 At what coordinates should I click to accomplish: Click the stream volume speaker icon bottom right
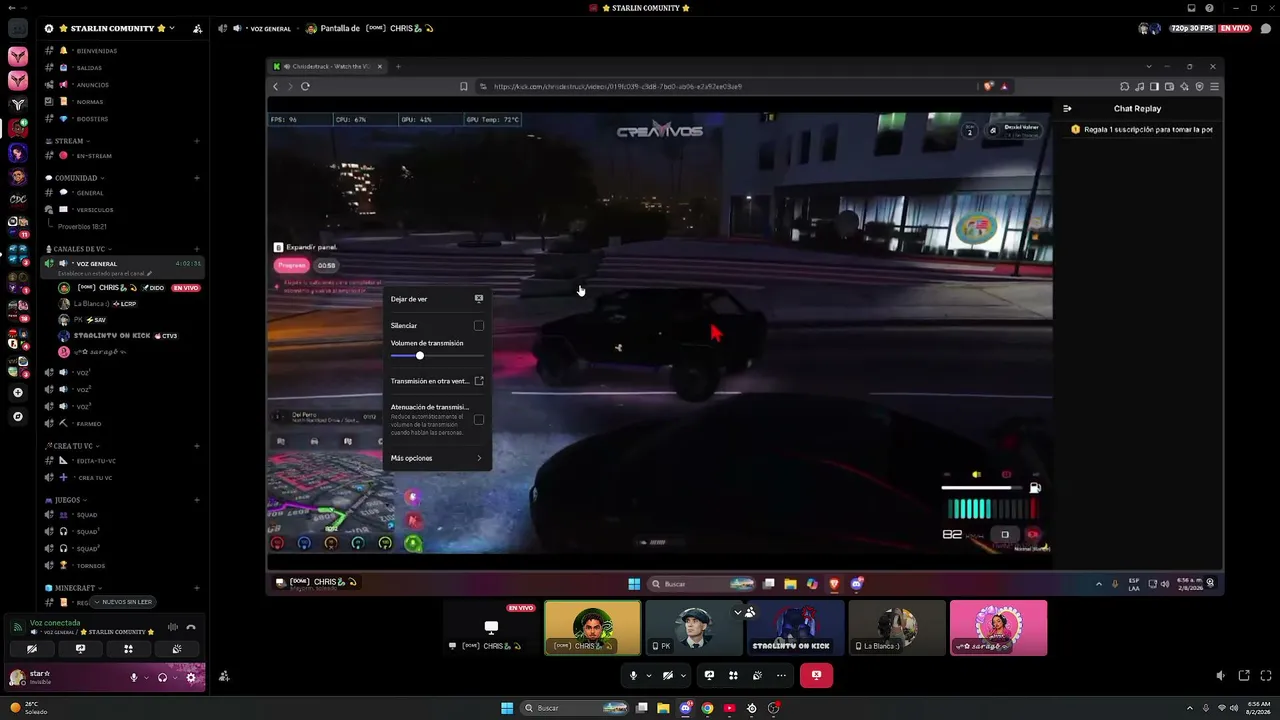[x=1220, y=676]
